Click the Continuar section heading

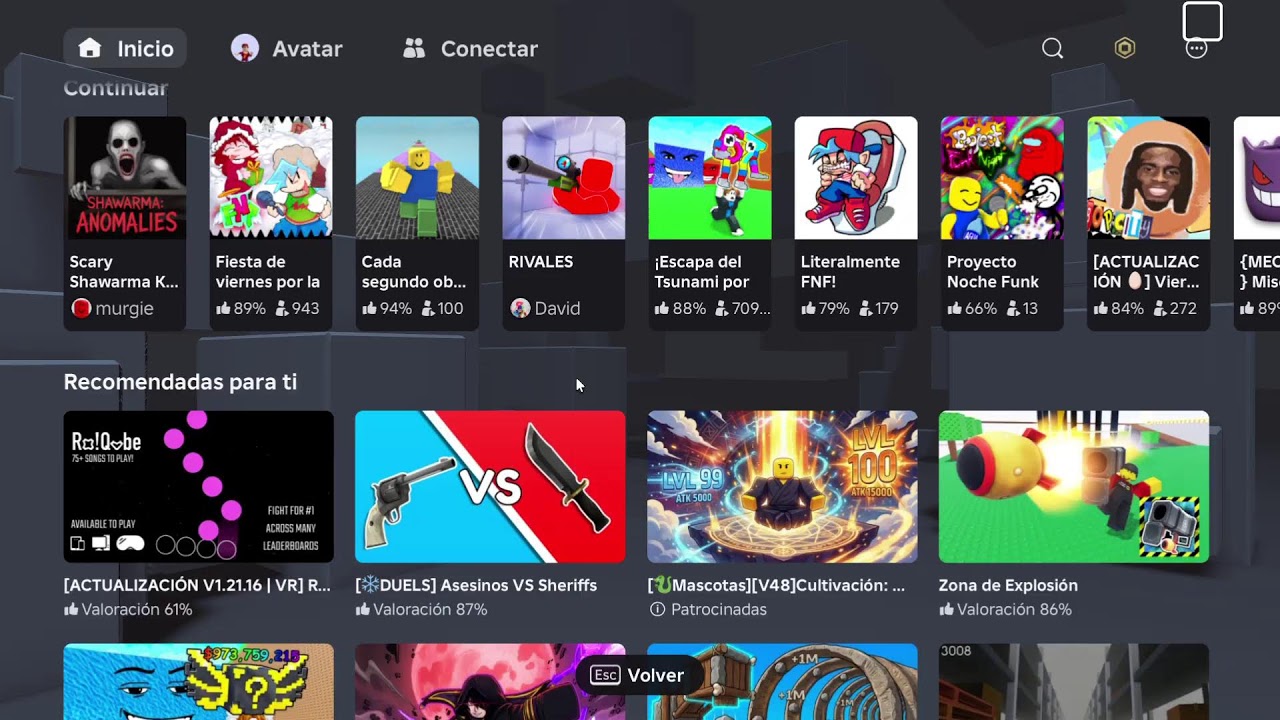pyautogui.click(x=116, y=88)
